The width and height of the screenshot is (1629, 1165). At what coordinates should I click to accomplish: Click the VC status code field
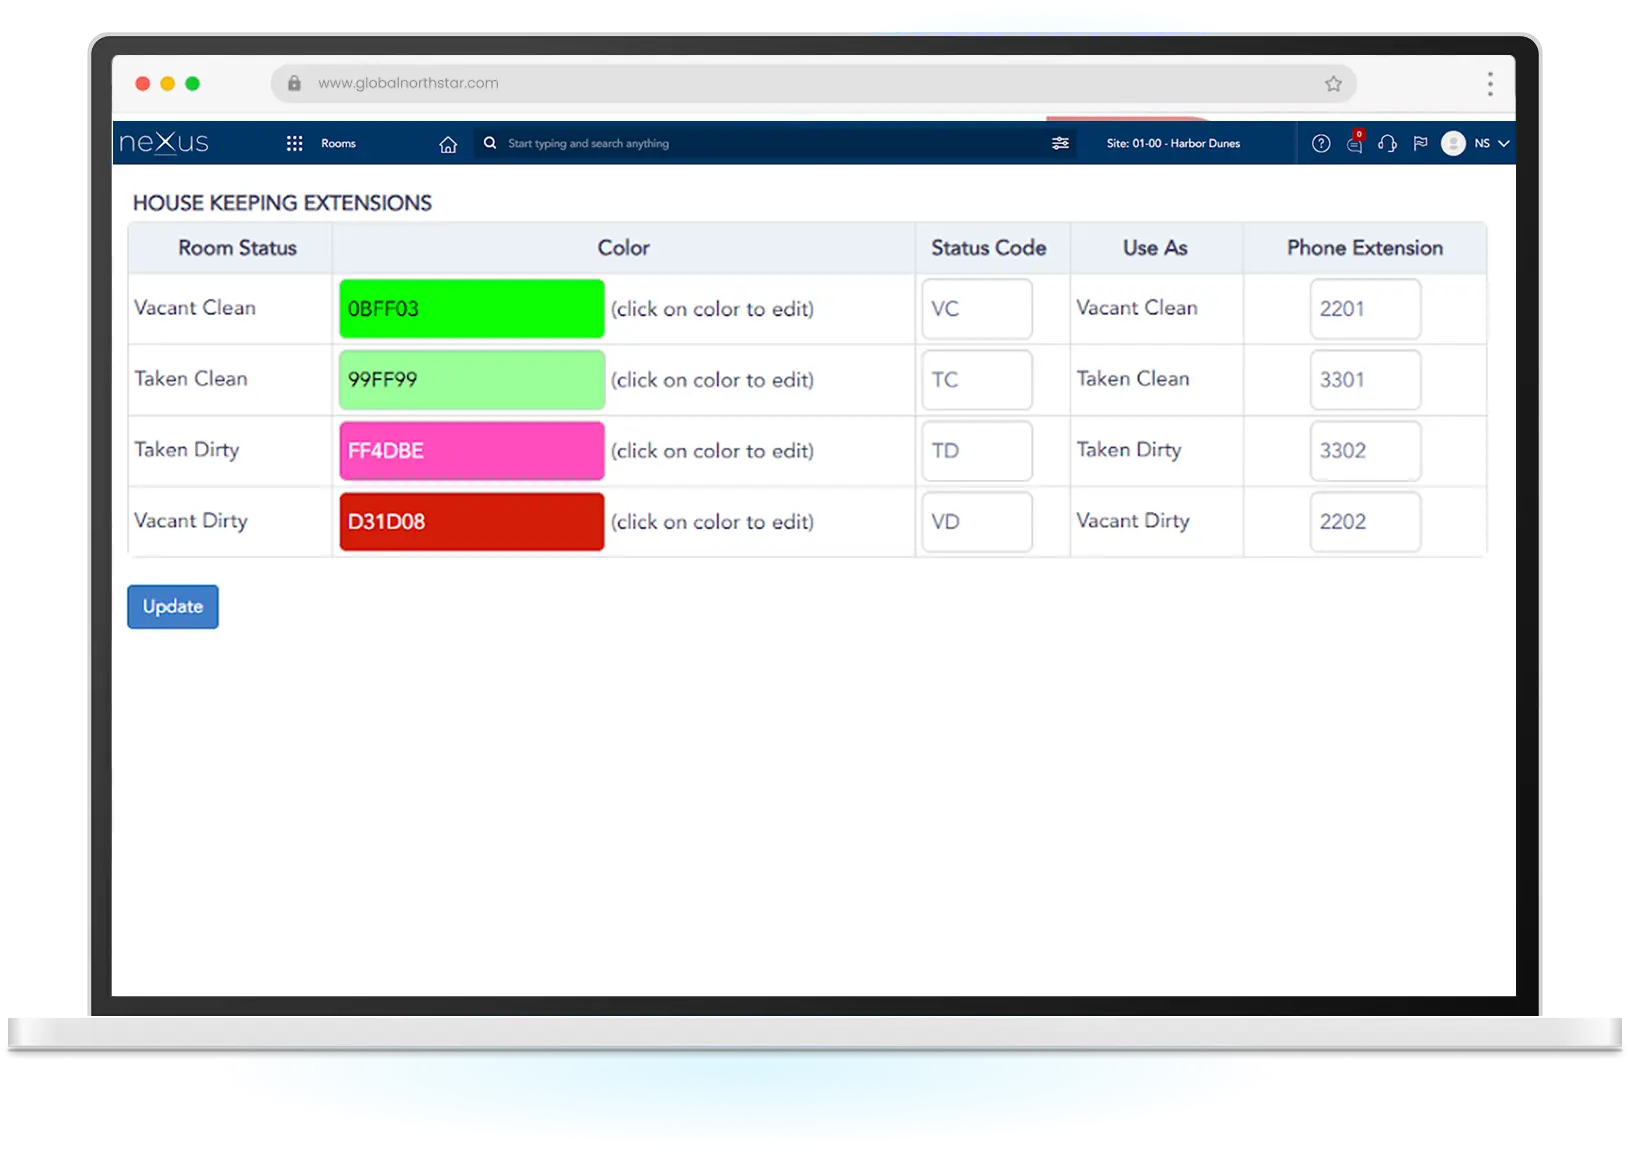(976, 308)
